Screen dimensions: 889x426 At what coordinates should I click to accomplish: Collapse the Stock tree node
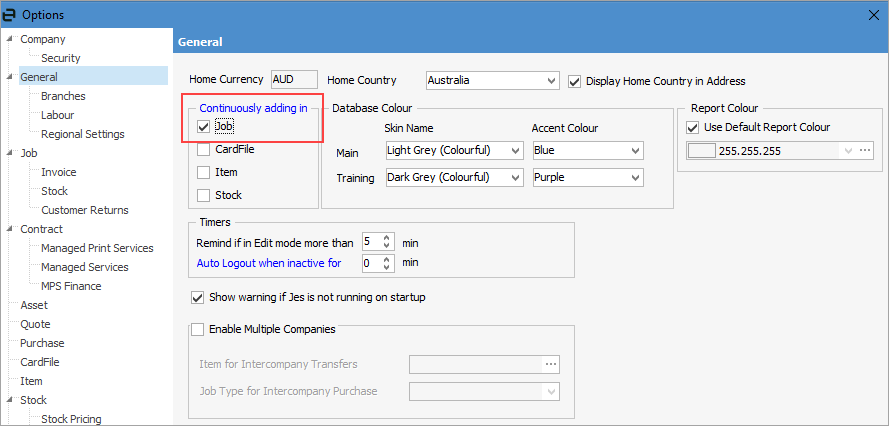pyautogui.click(x=10, y=400)
